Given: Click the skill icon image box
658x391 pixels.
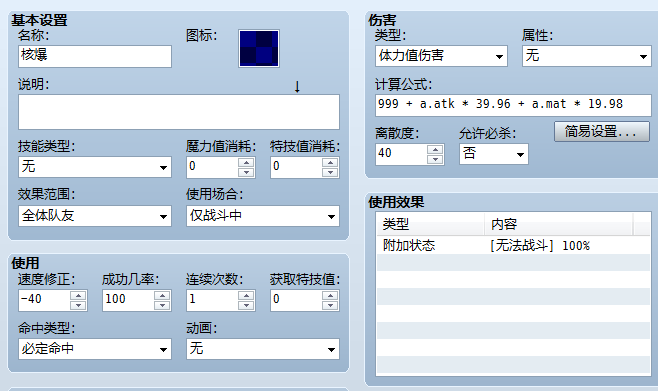Looking at the screenshot, I should [x=259, y=48].
